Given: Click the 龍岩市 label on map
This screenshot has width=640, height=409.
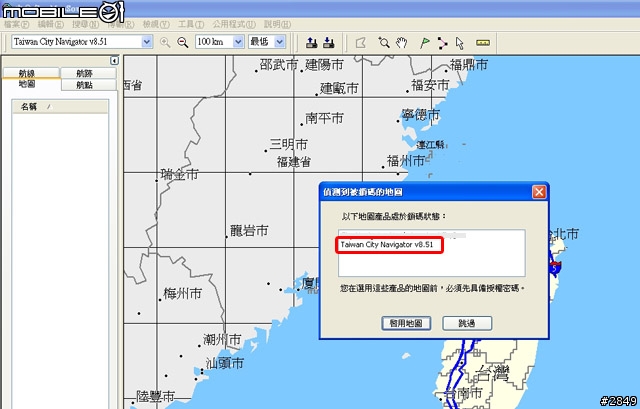Looking at the screenshot, I should point(249,231).
